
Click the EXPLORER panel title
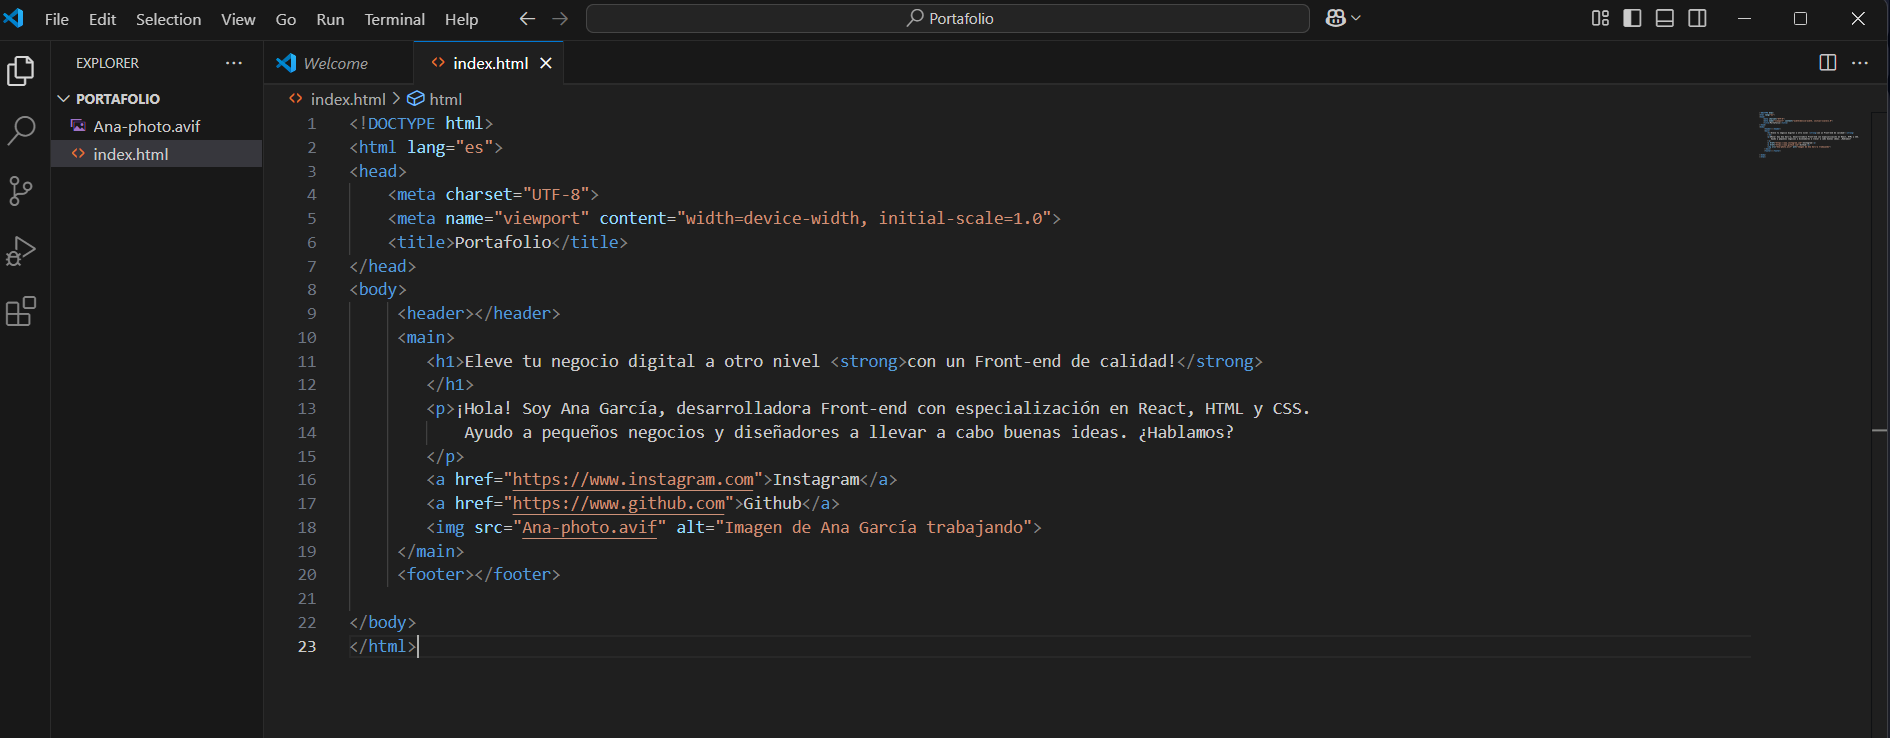pos(107,63)
